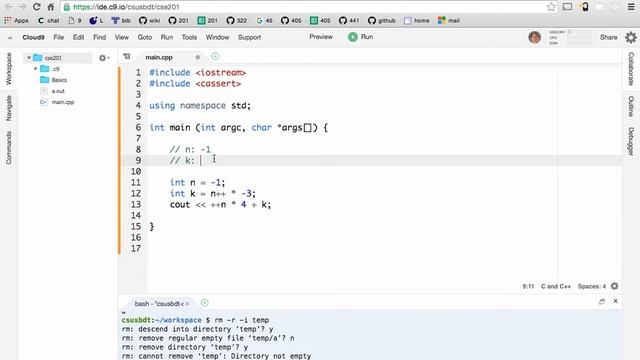
Task: Bookmark the page with the star icon
Action: pyautogui.click(x=551, y=7)
